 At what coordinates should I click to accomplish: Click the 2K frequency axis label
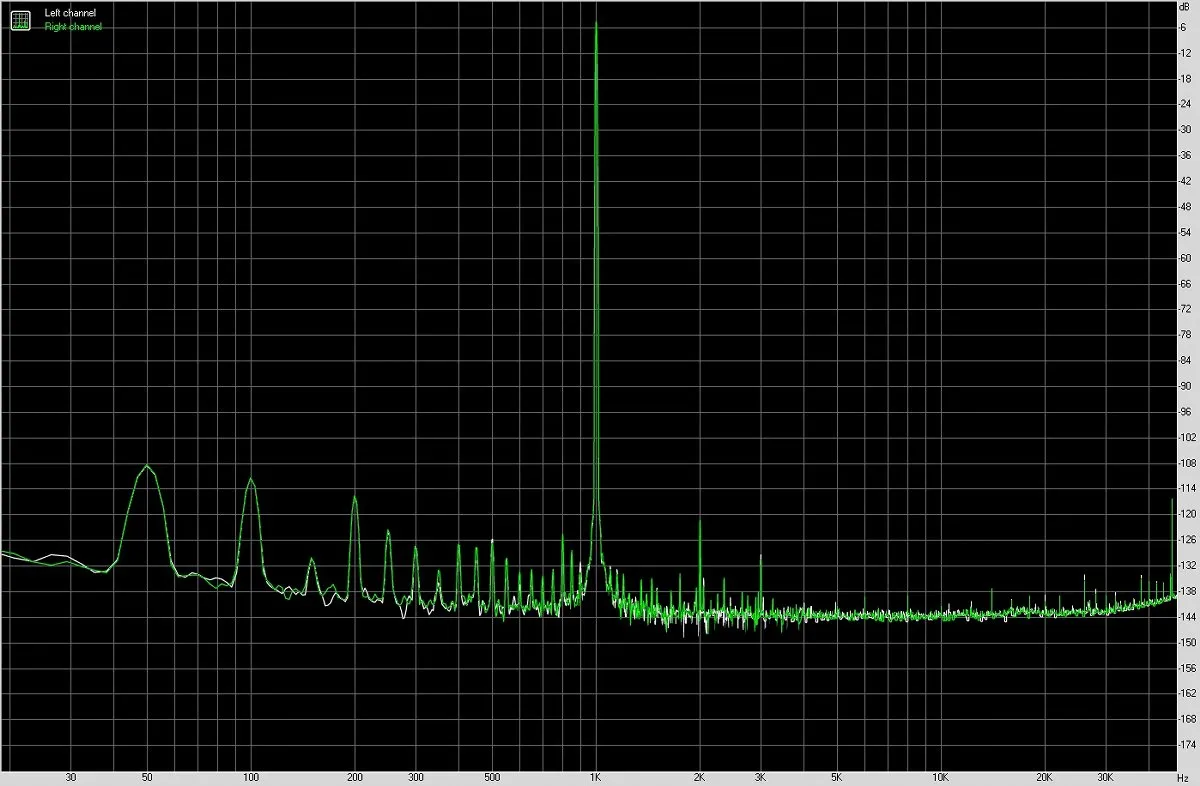click(x=700, y=777)
